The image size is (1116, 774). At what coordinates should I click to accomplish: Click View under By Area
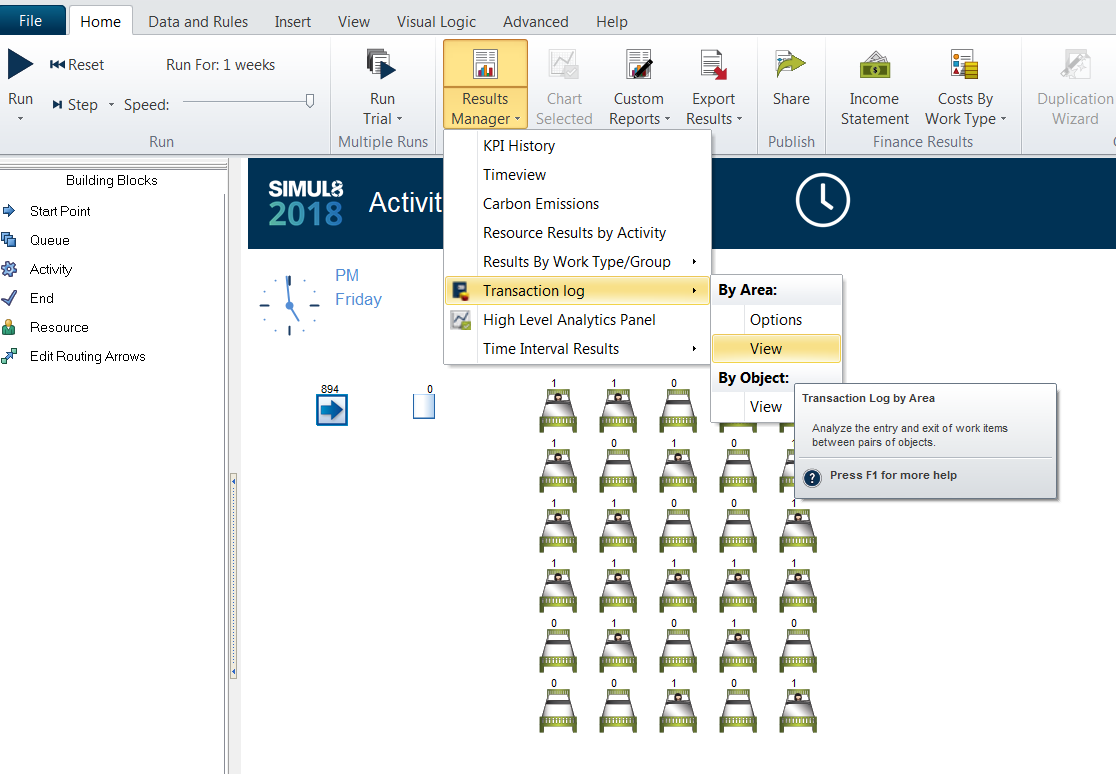pyautogui.click(x=777, y=349)
